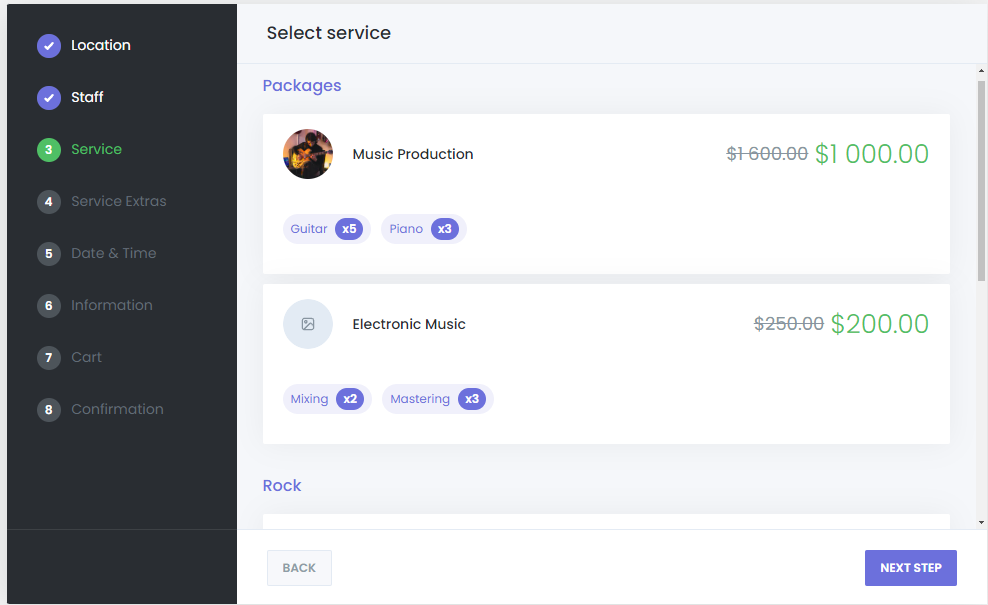The height and width of the screenshot is (605, 988).
Task: Click the Service Extras step circle icon
Action: (x=48, y=201)
